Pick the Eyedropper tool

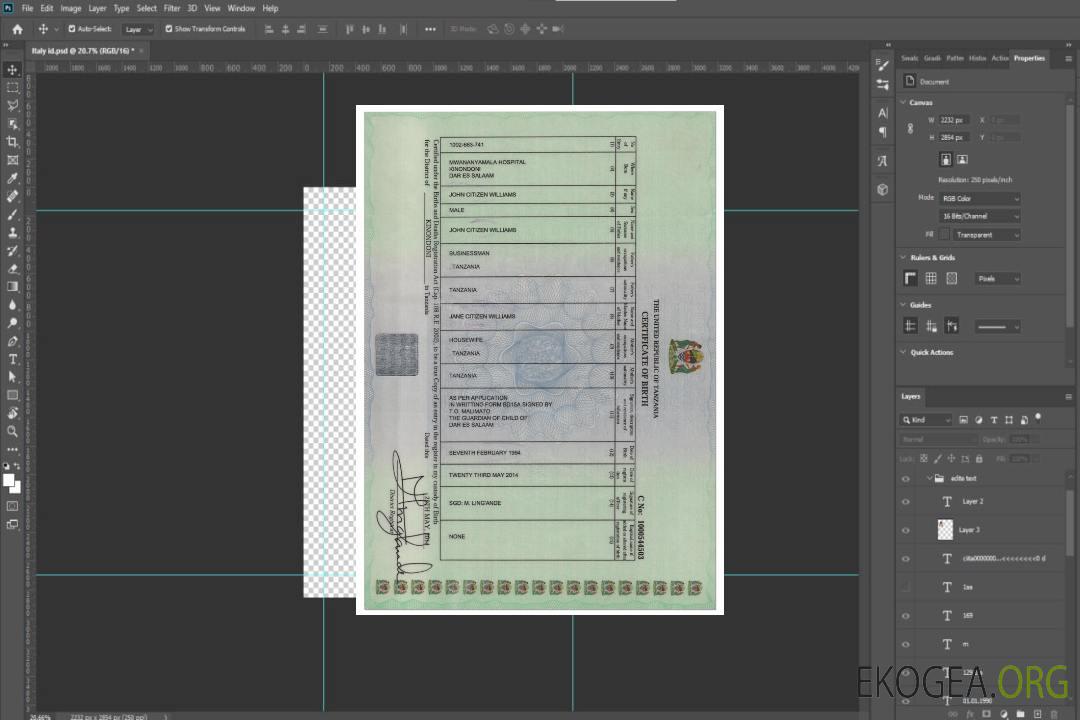pyautogui.click(x=12, y=178)
